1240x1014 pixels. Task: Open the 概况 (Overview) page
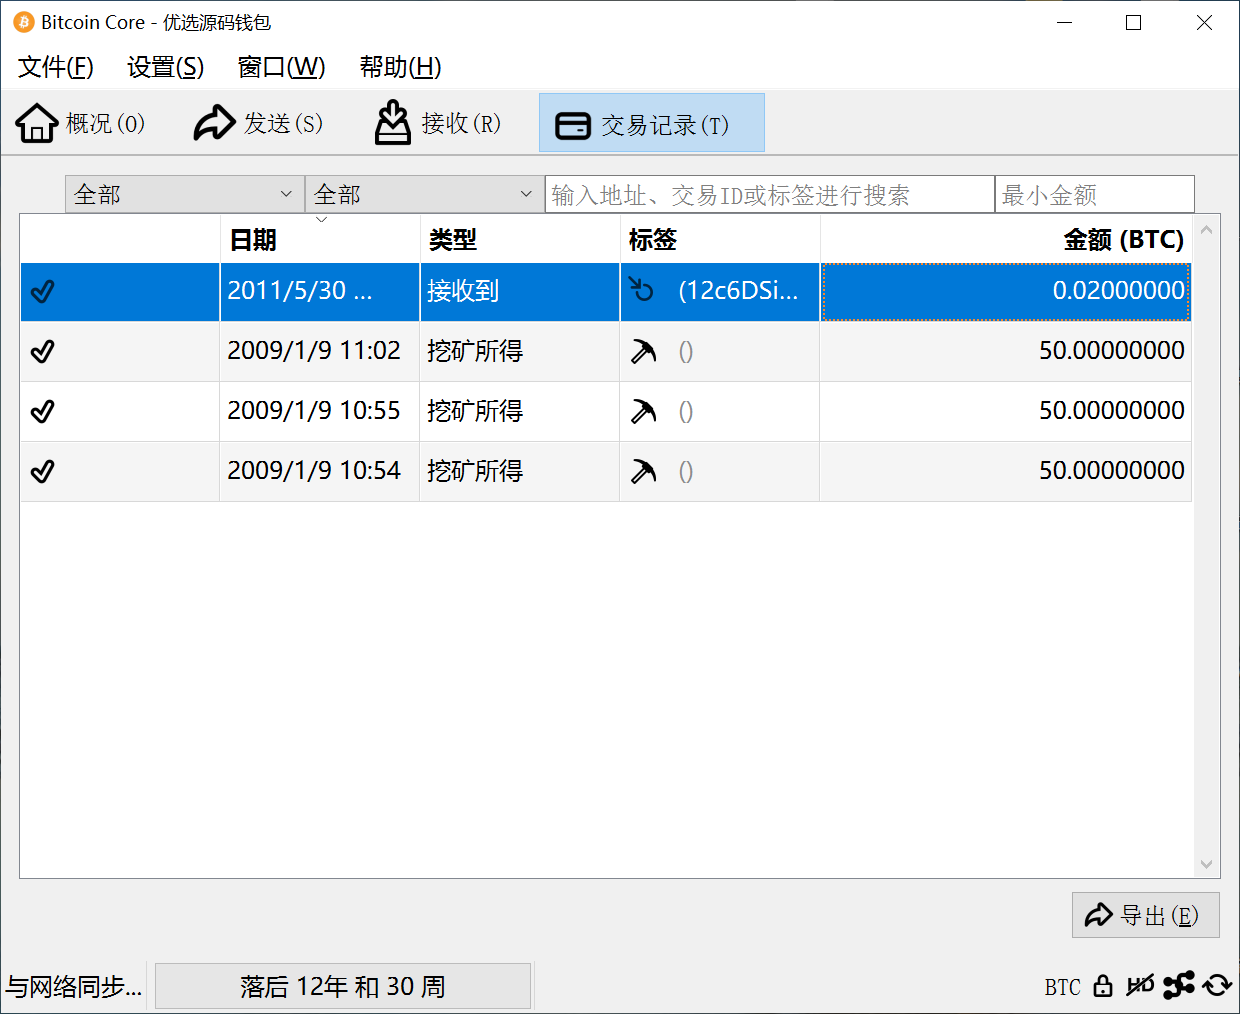[80, 122]
